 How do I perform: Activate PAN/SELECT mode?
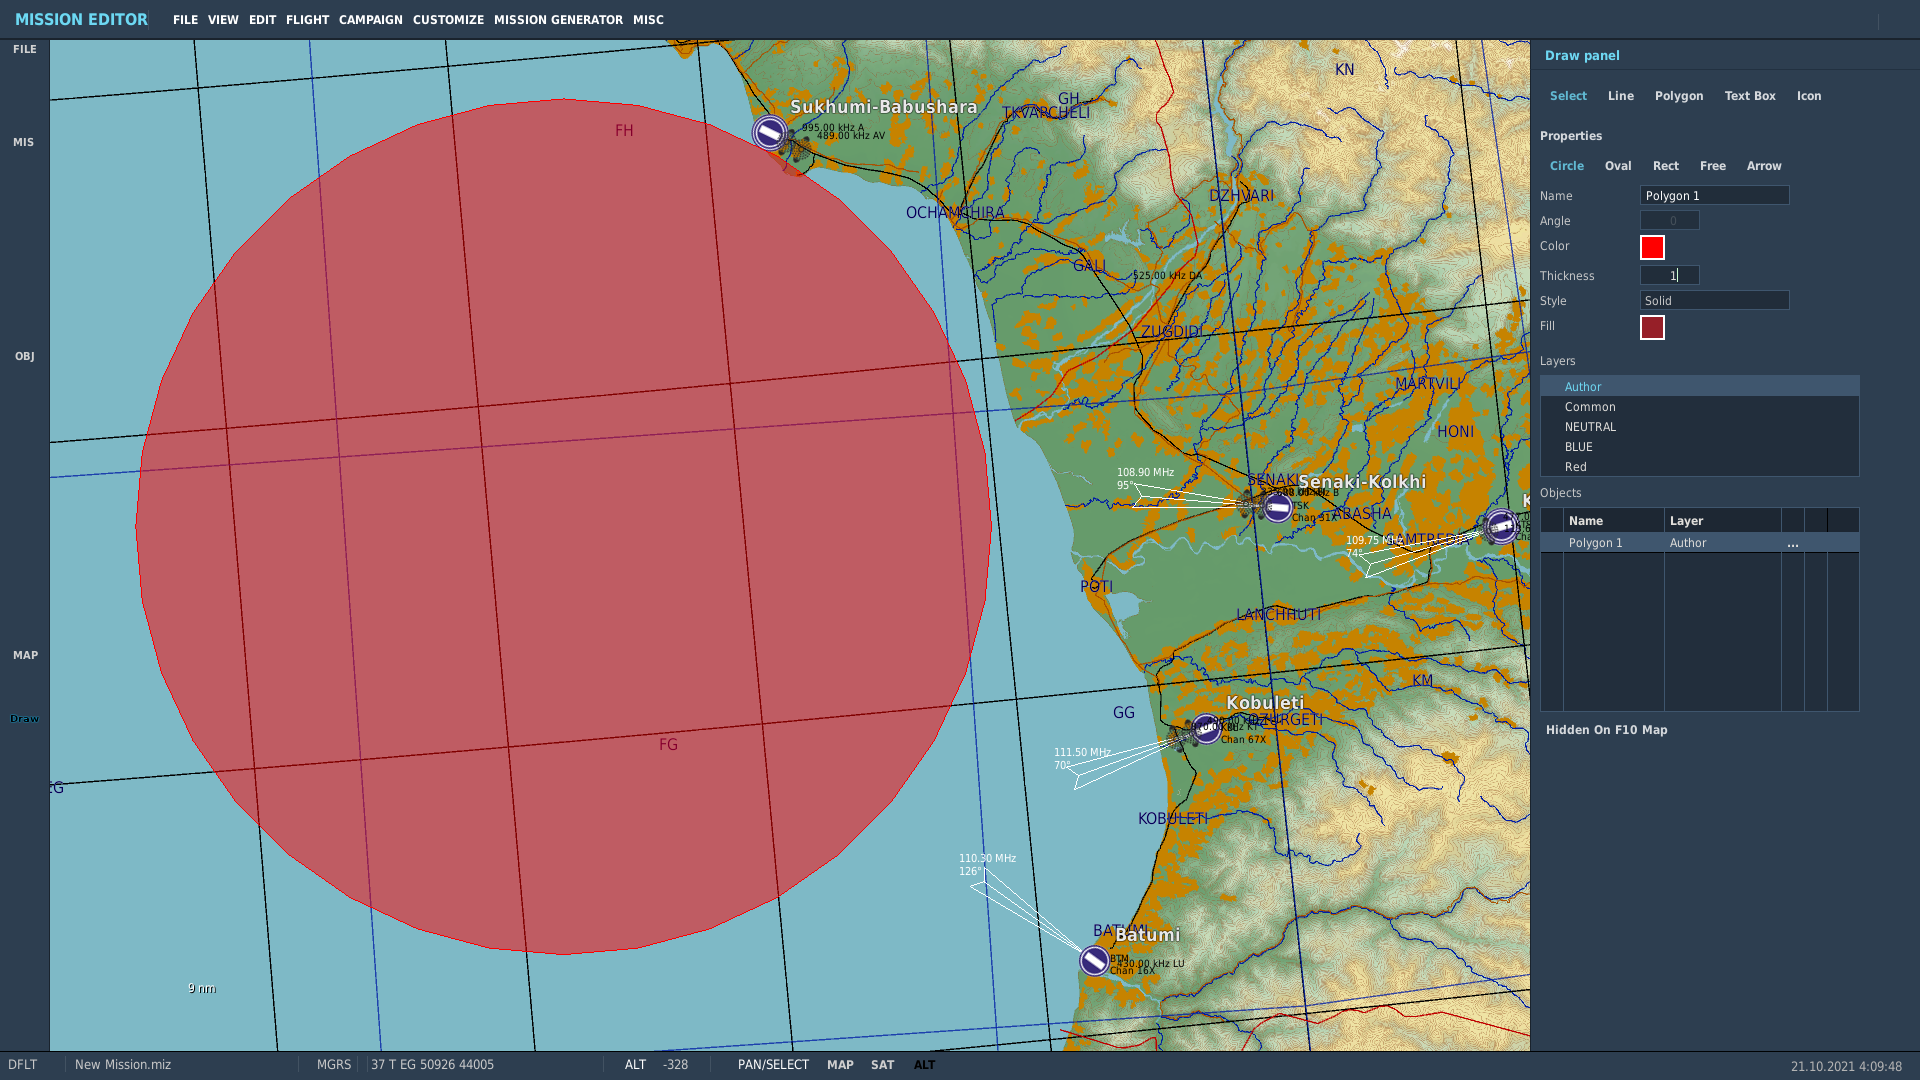(773, 1065)
